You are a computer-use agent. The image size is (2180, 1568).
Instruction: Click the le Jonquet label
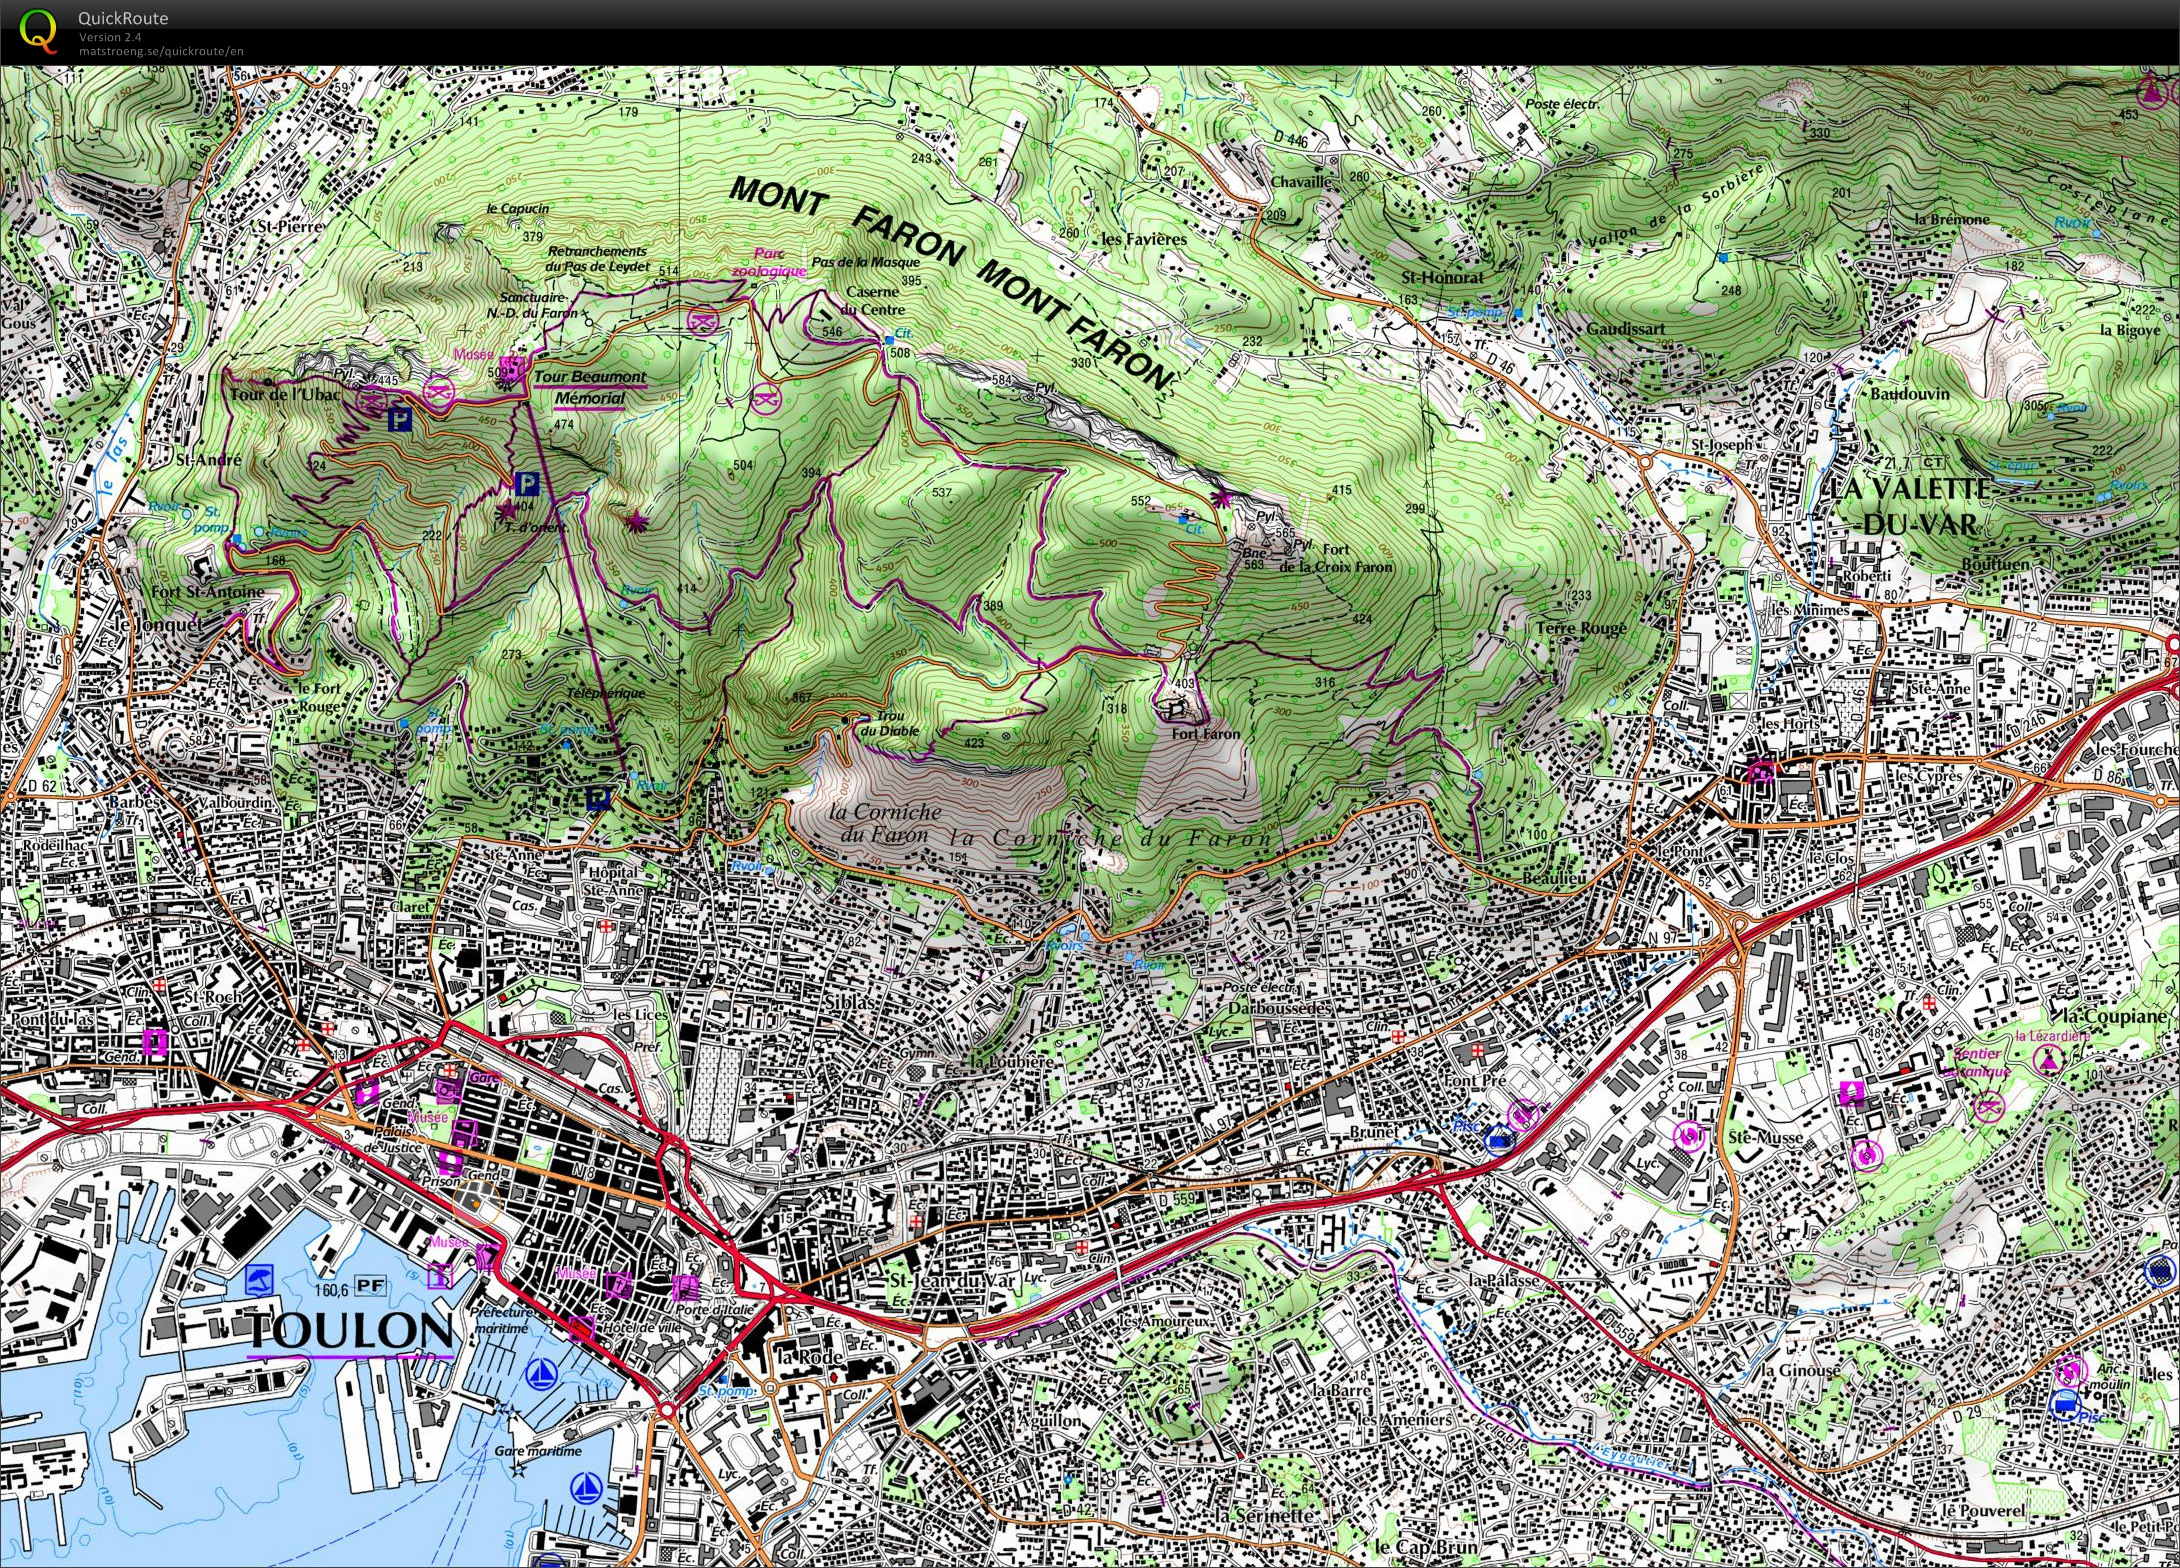[158, 623]
